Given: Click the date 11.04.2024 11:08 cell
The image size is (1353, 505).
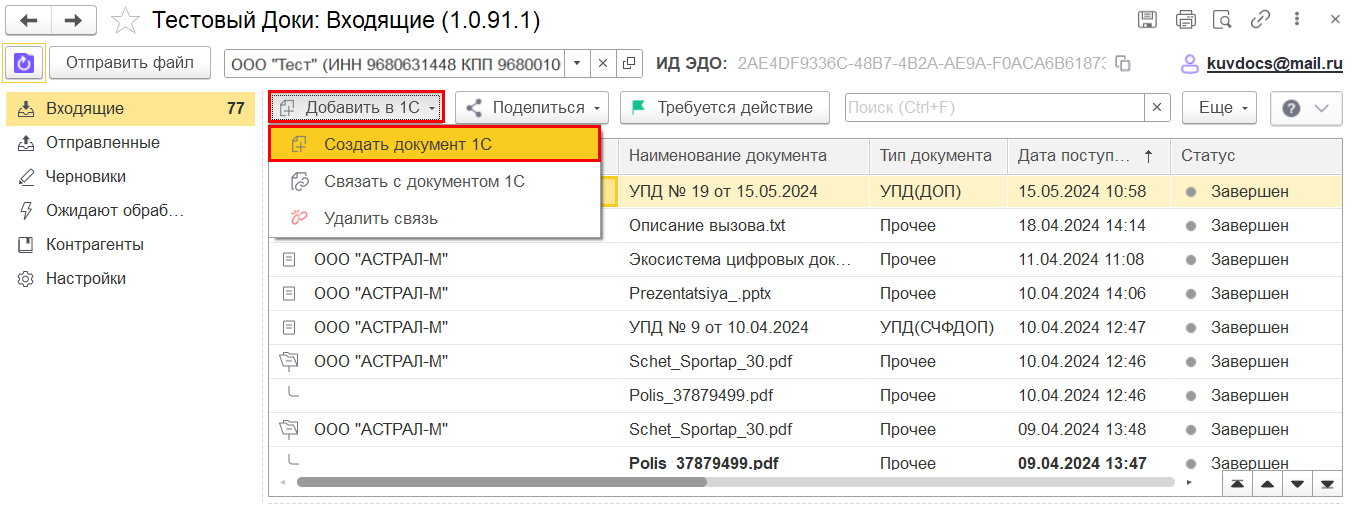Looking at the screenshot, I should point(1082,260).
